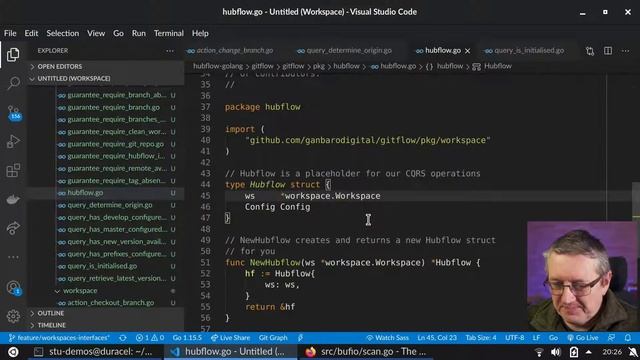Open Source Control view with badge
The height and width of the screenshot is (360, 640).
(x=13, y=112)
